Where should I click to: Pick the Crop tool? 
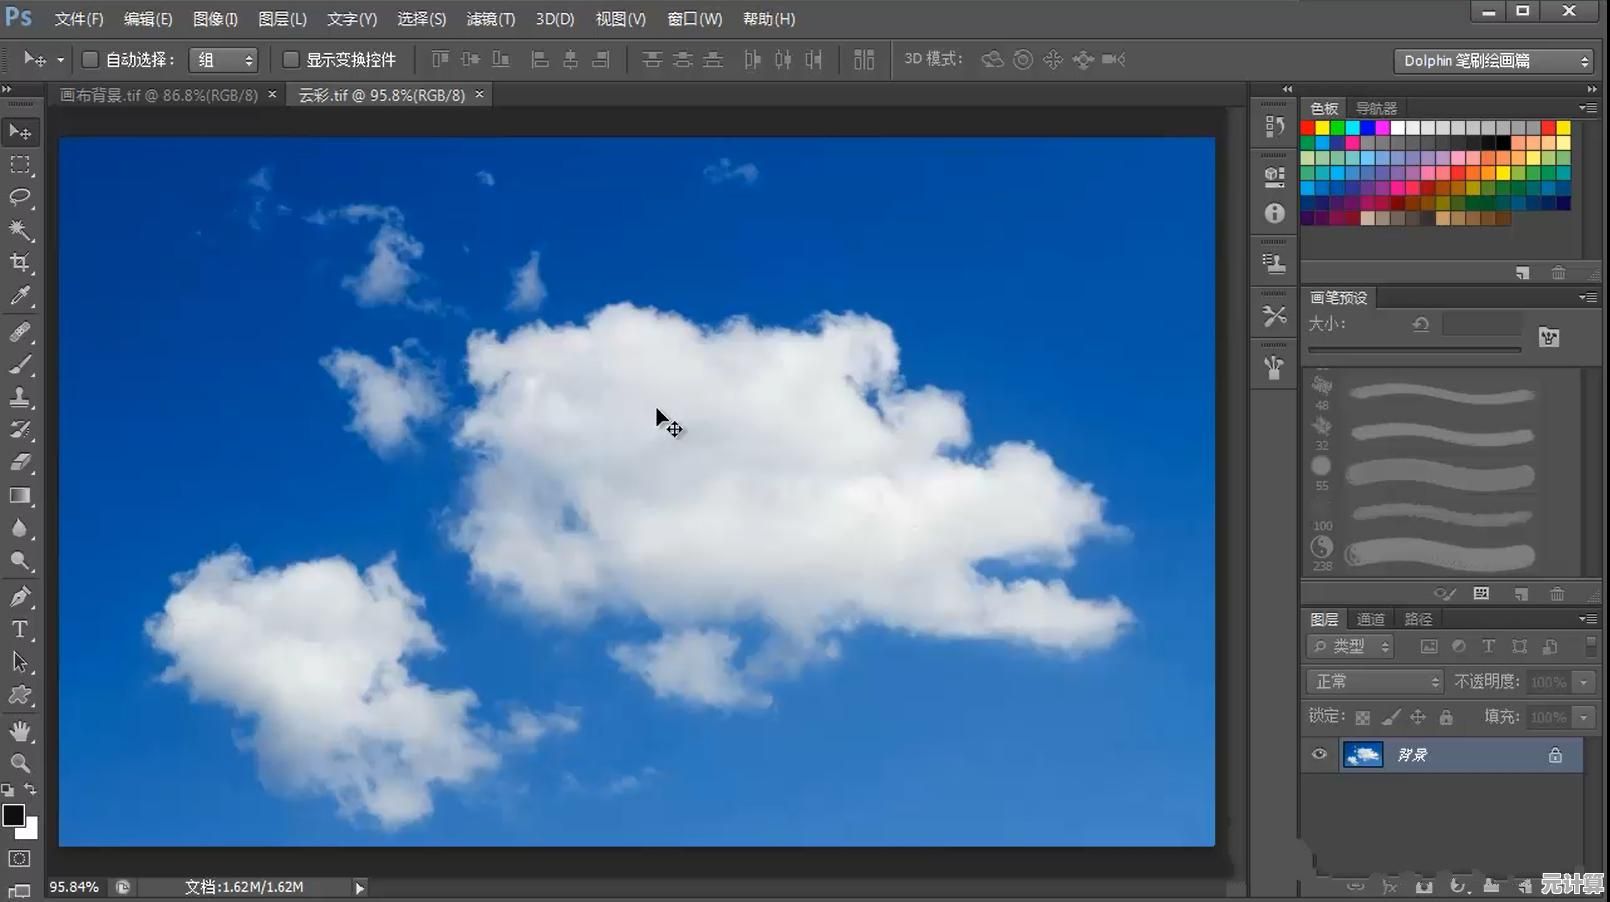(x=20, y=263)
